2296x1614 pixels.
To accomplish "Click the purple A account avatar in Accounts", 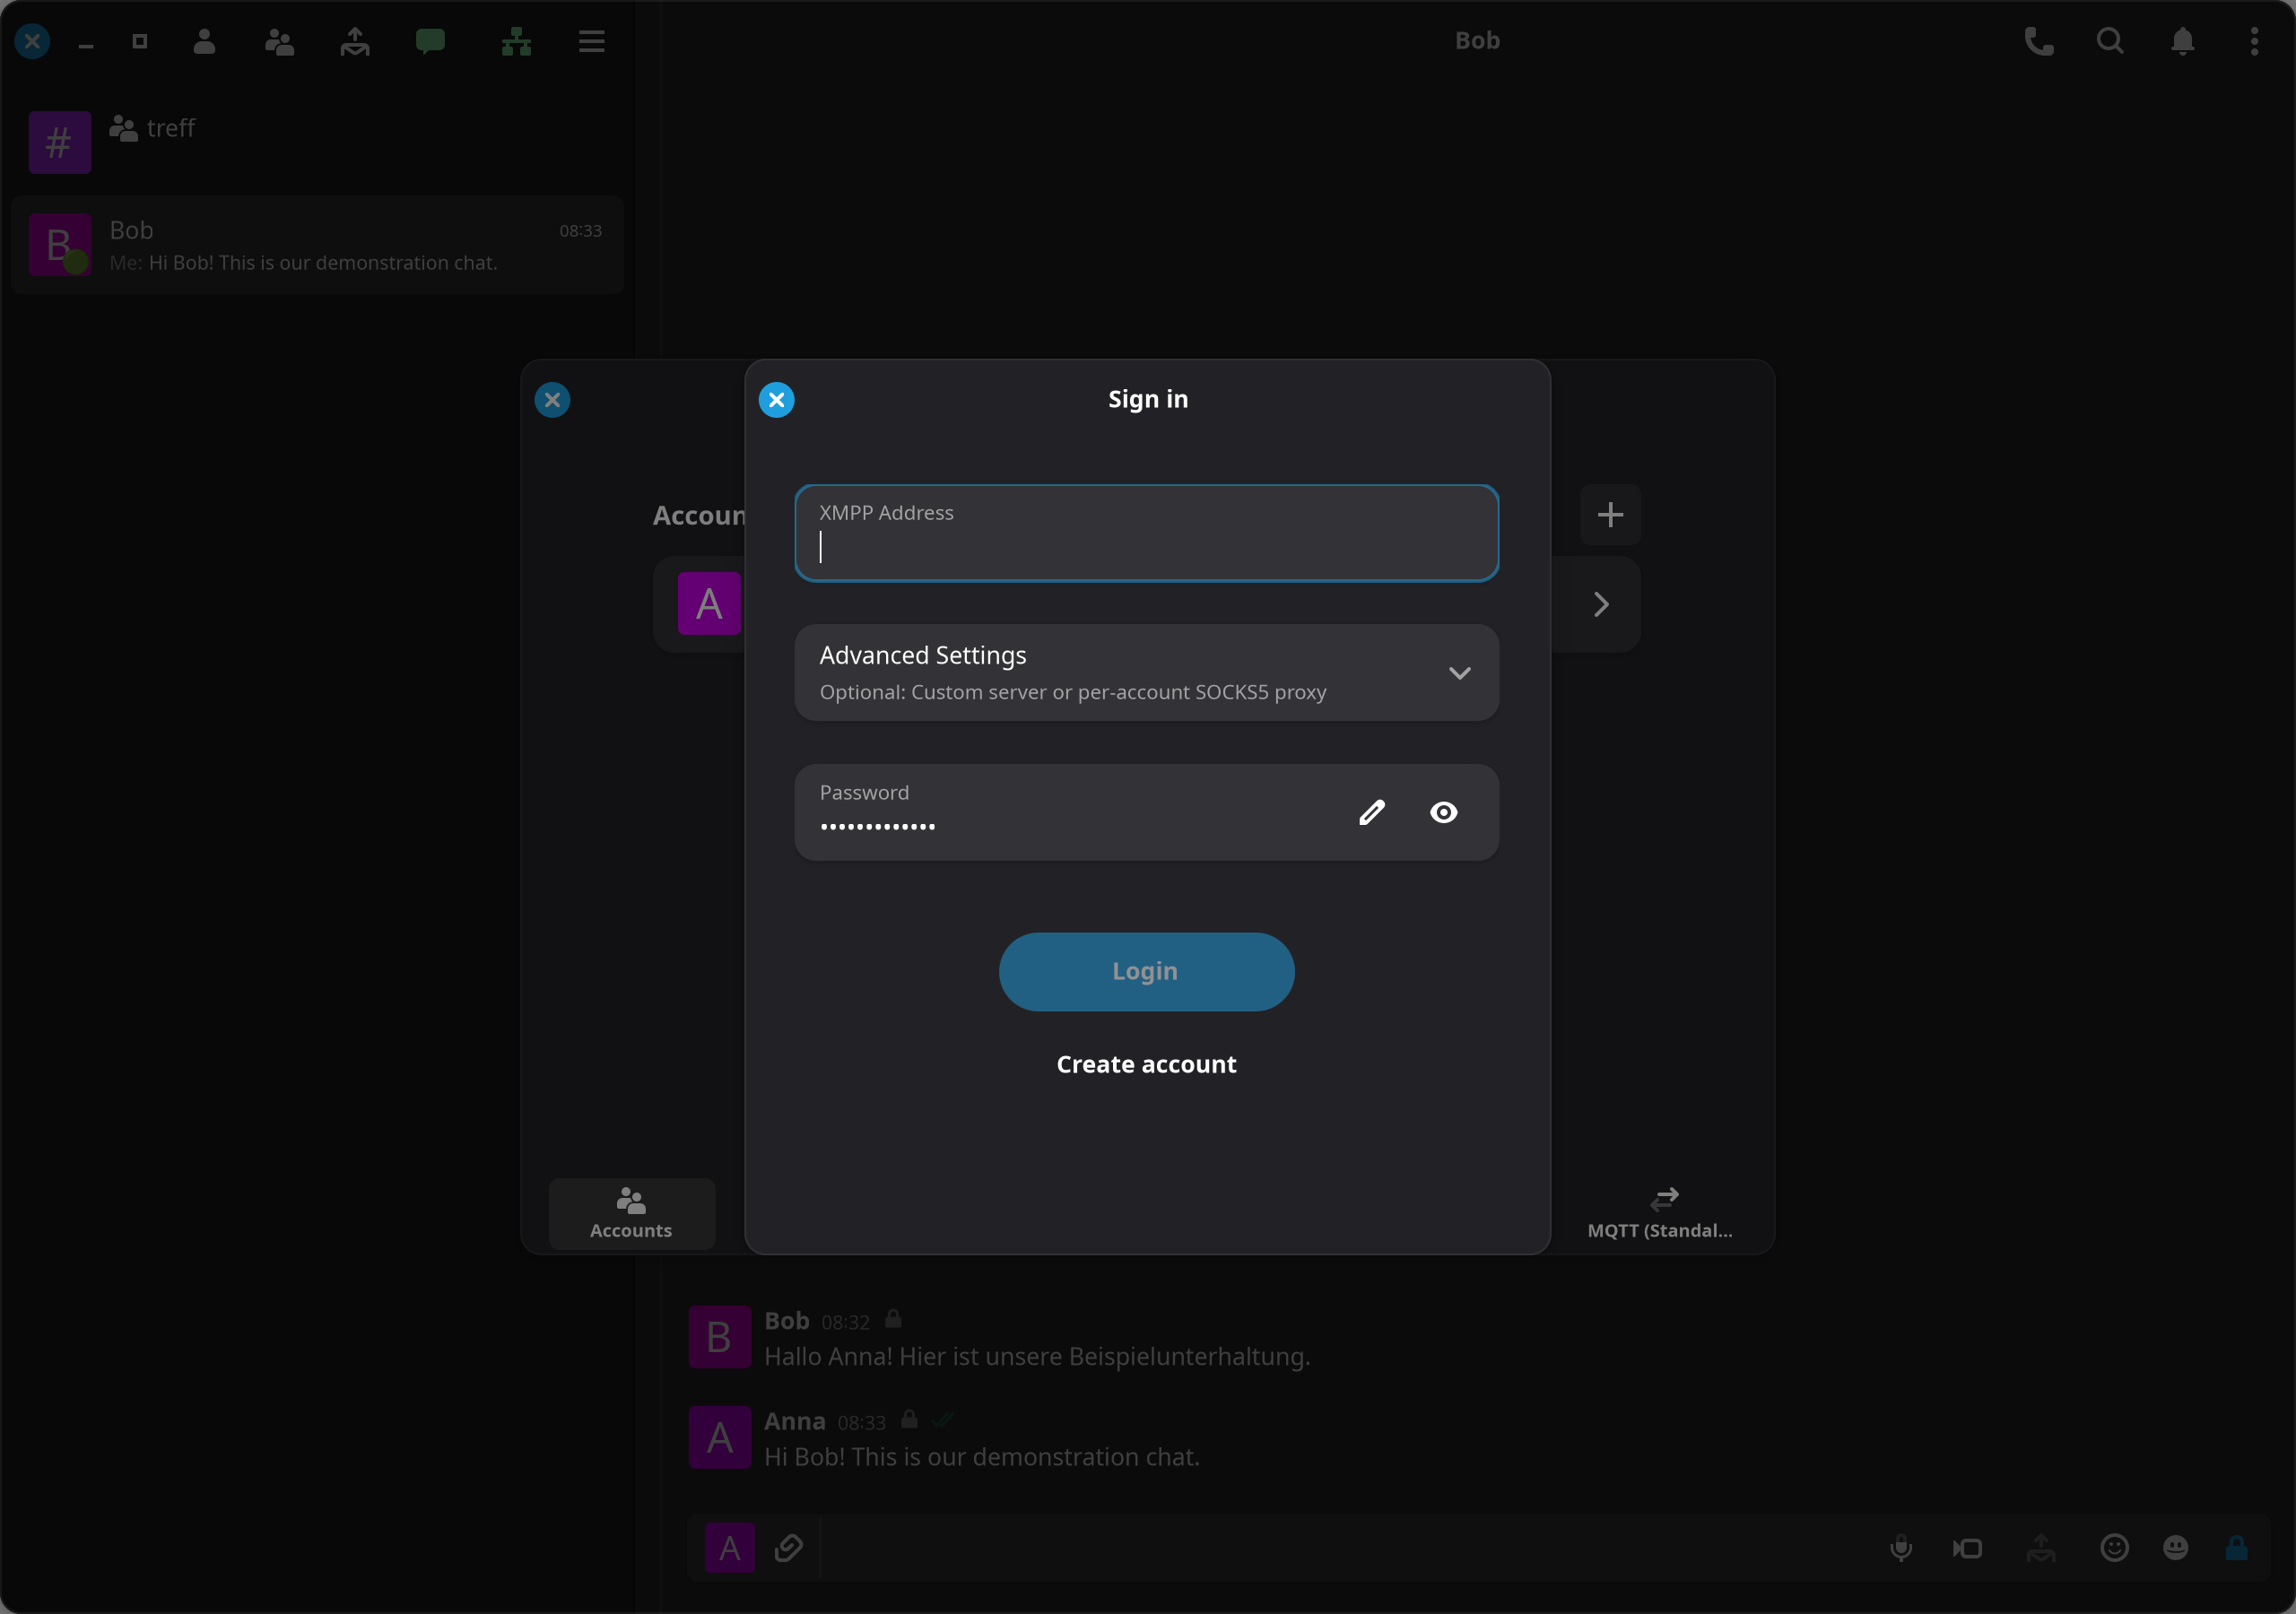I will click(709, 603).
